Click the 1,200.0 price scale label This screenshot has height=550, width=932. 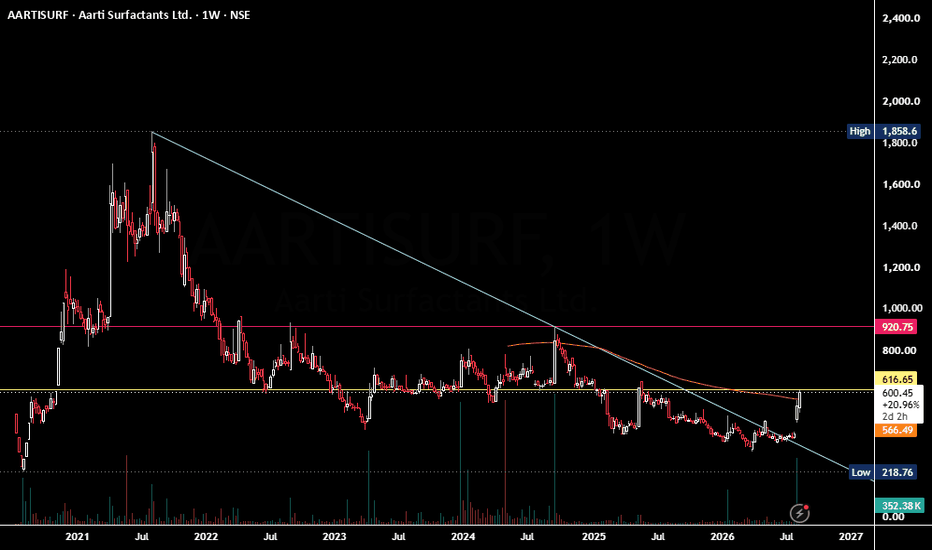coord(901,268)
